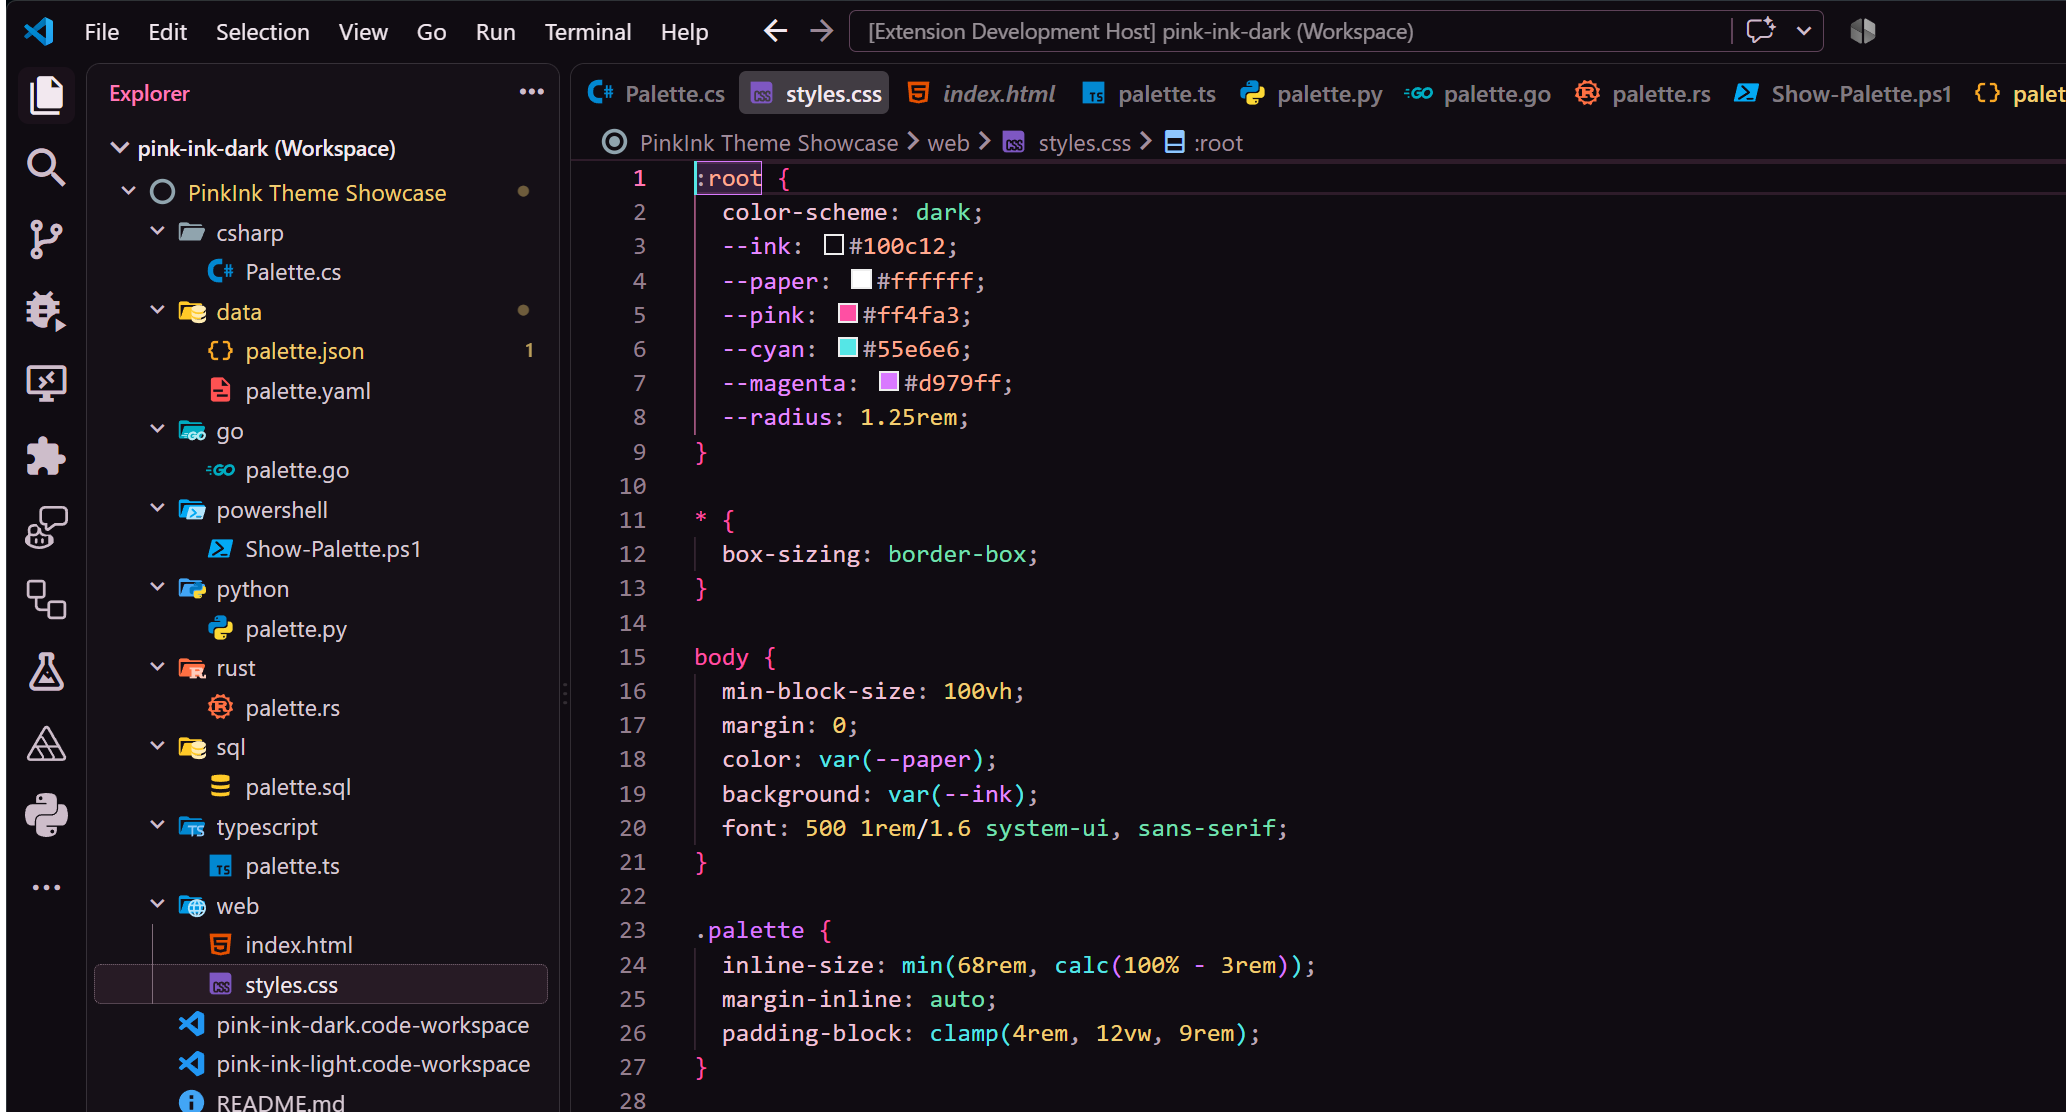Viewport: 2066px width, 1112px height.
Task: Switch to the index.html tab
Action: pos(981,94)
